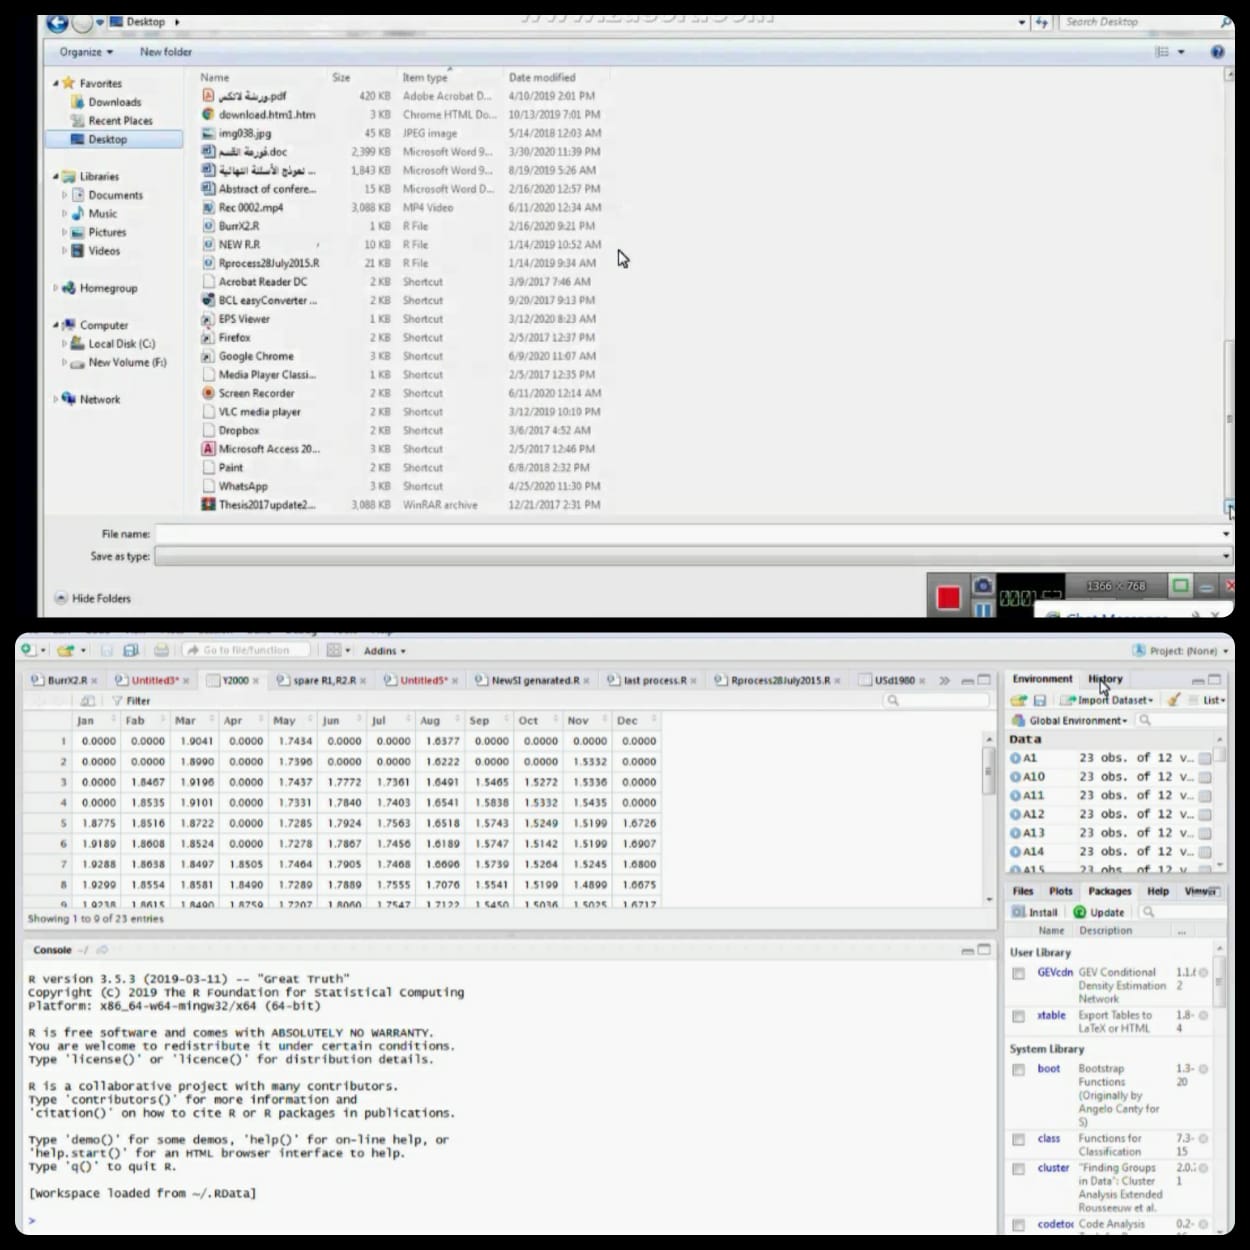1250x1250 pixels.
Task: Click the File name input field
Action: pyautogui.click(x=690, y=534)
